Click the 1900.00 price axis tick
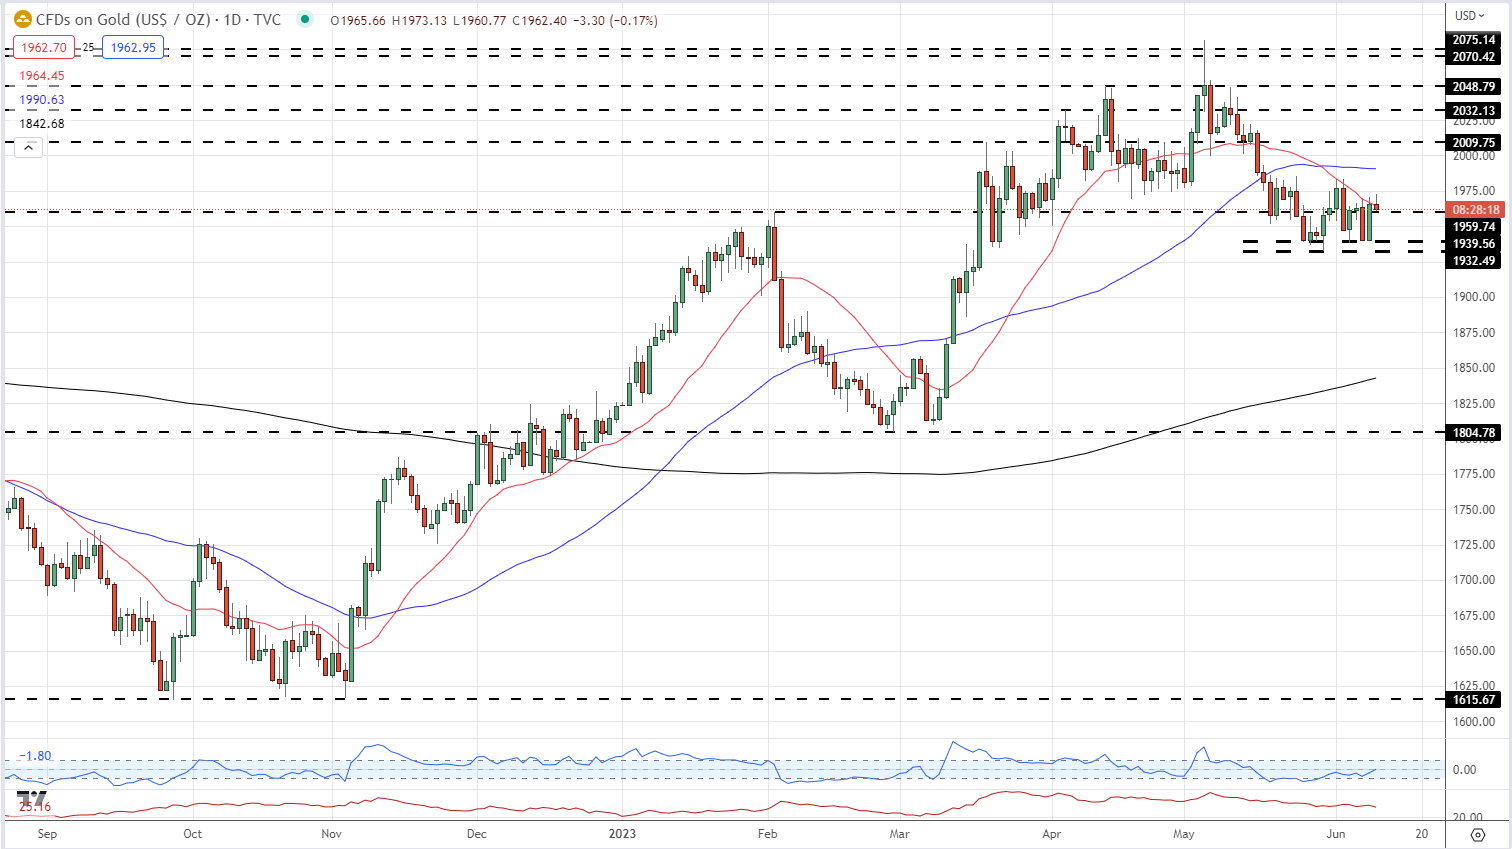Viewport: 1512px width, 849px height. click(1474, 297)
